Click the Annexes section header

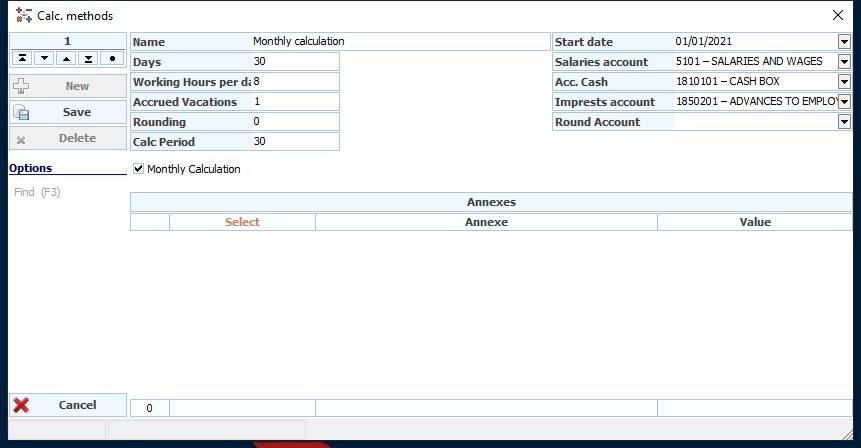491,202
